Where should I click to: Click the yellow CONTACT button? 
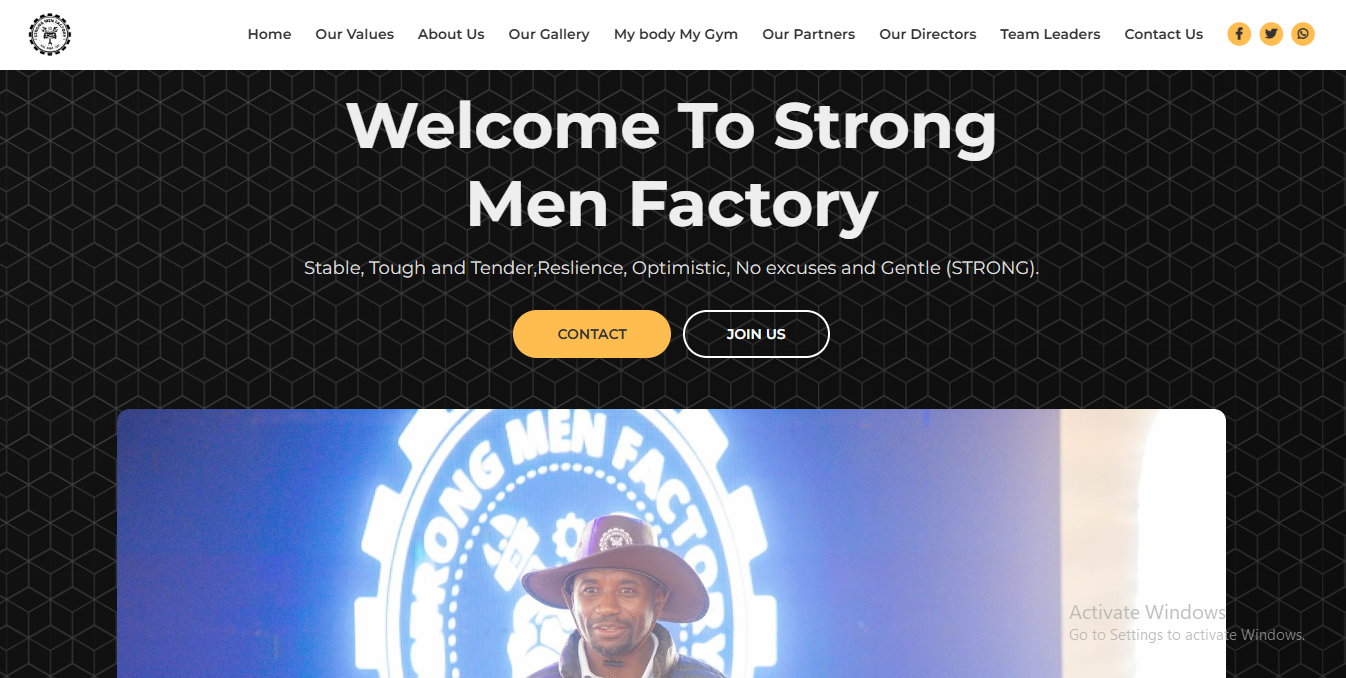pyautogui.click(x=592, y=334)
